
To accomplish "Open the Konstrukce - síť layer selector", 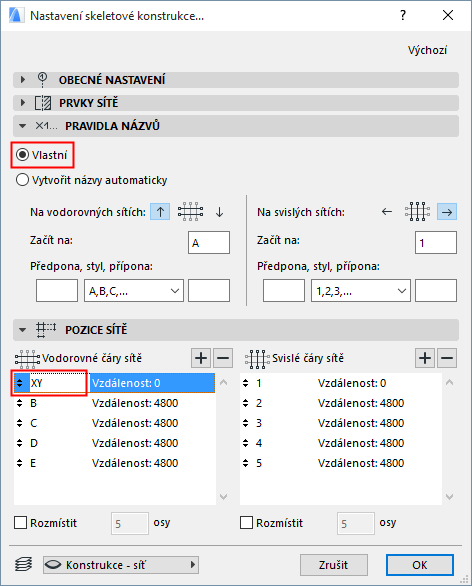I will [x=121, y=565].
